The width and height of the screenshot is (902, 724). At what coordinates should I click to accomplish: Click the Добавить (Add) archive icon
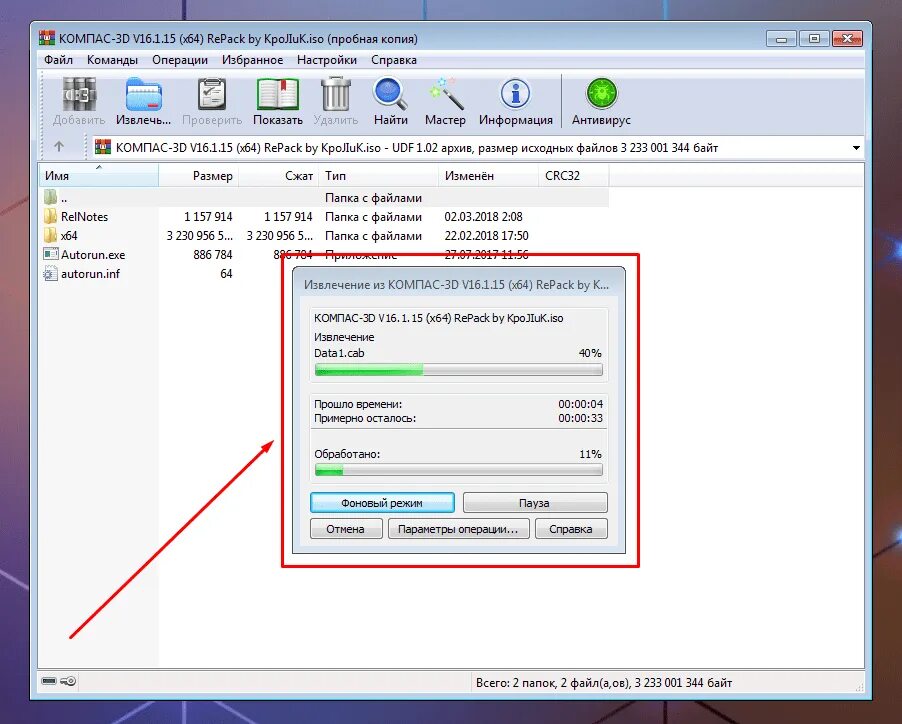[x=79, y=94]
